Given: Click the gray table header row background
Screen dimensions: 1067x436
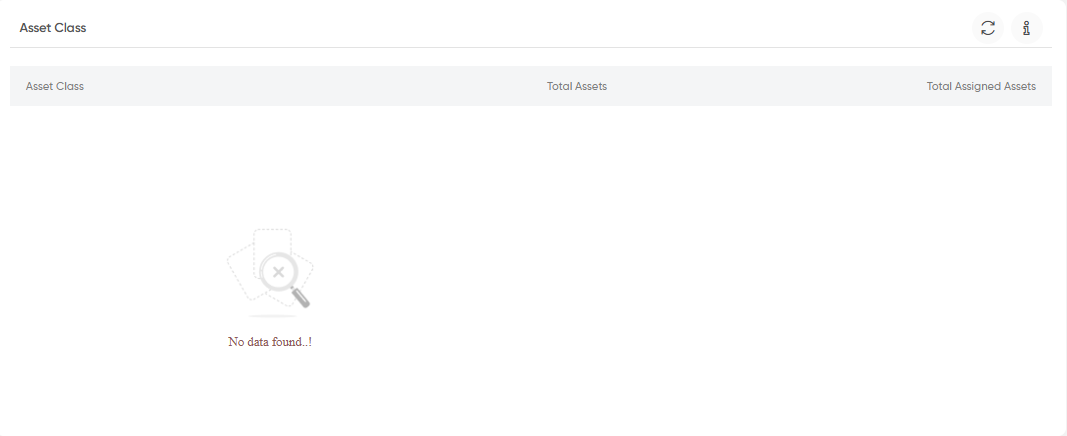Looking at the screenshot, I should coord(531,86).
